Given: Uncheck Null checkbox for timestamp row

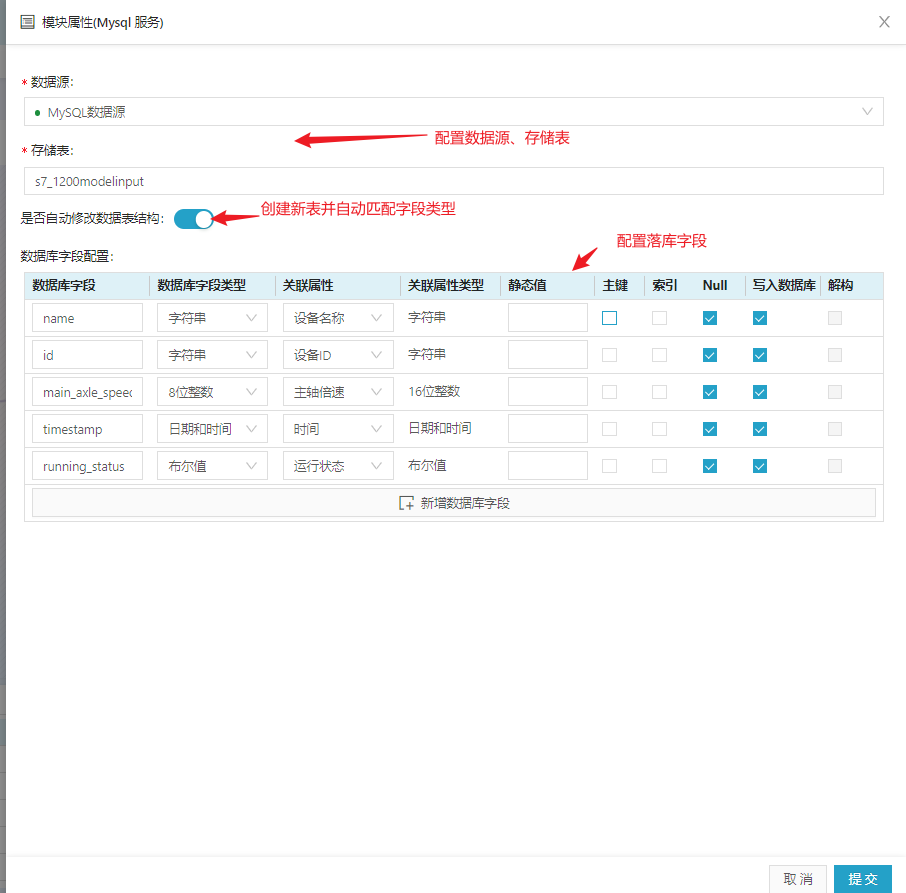Looking at the screenshot, I should point(710,429).
